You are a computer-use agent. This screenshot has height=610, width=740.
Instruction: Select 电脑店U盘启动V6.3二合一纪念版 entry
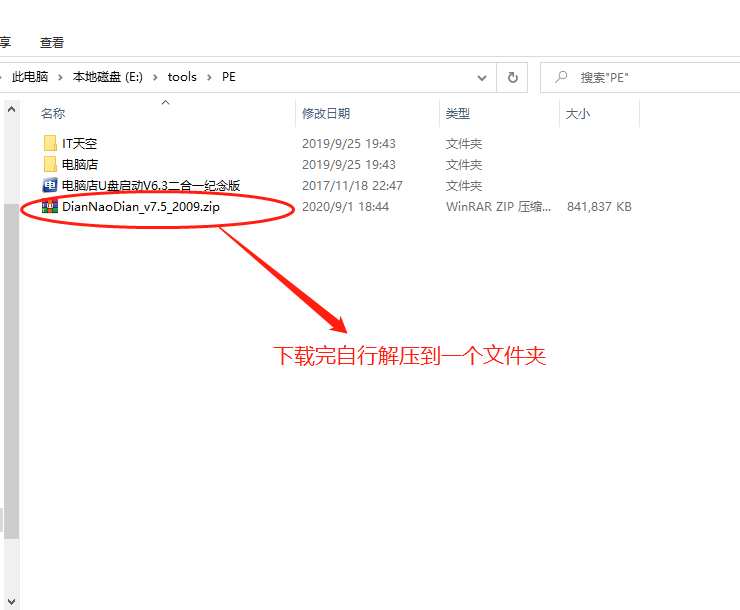click(x=151, y=185)
